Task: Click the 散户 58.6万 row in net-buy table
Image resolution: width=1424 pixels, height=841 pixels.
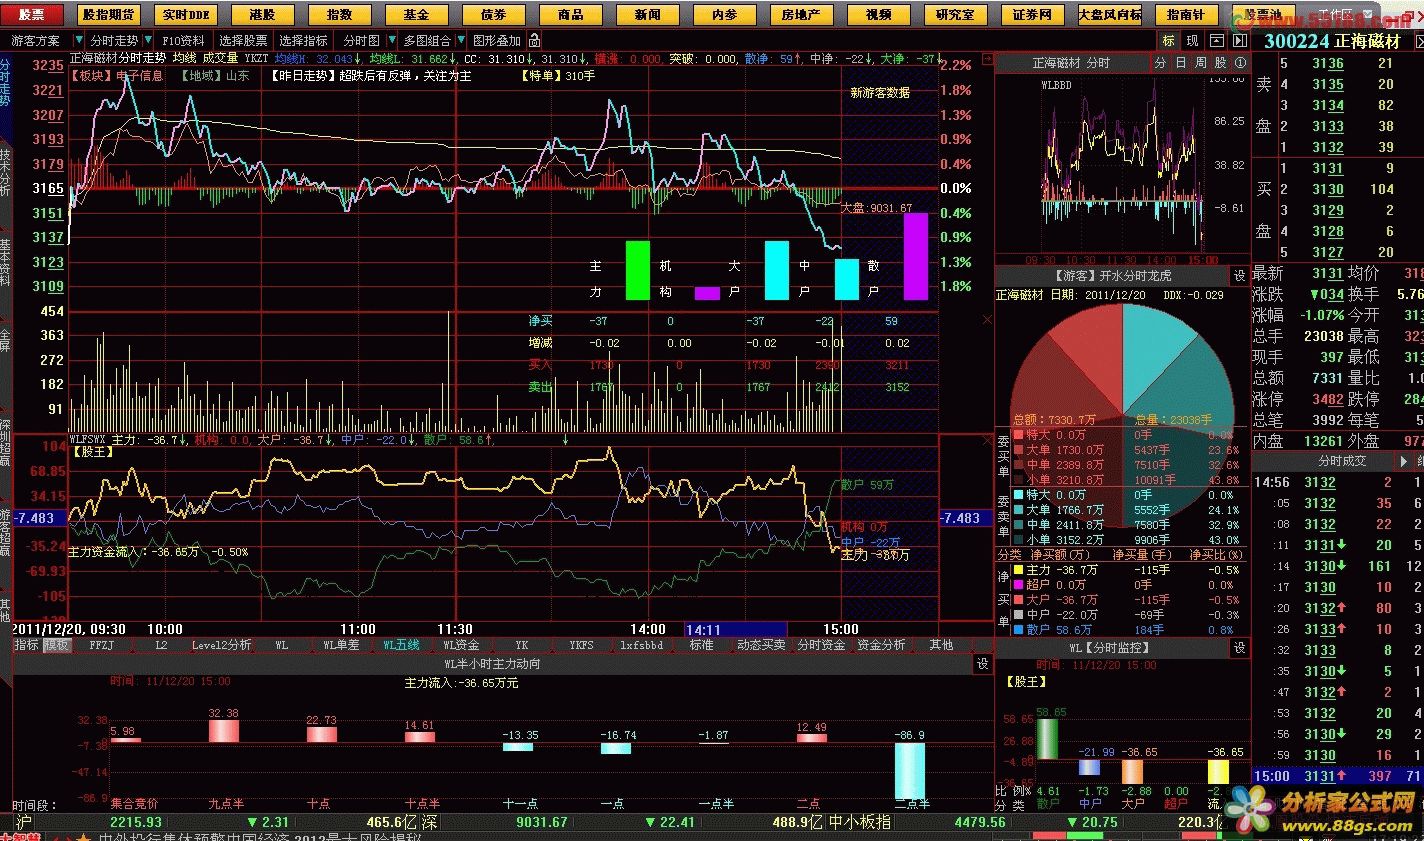Action: point(1123,630)
